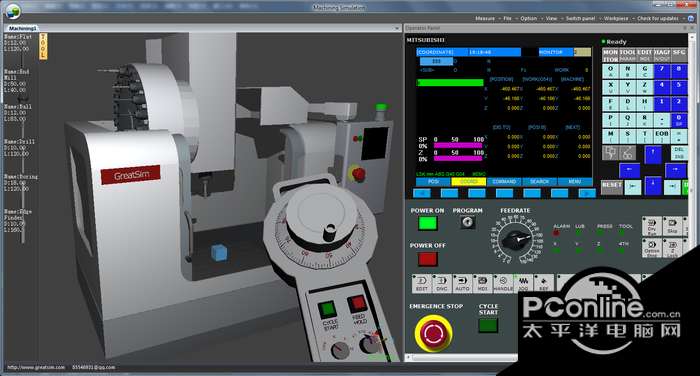Select the EDIT mode key
Viewport: 700px width, 376px height.
[421, 284]
